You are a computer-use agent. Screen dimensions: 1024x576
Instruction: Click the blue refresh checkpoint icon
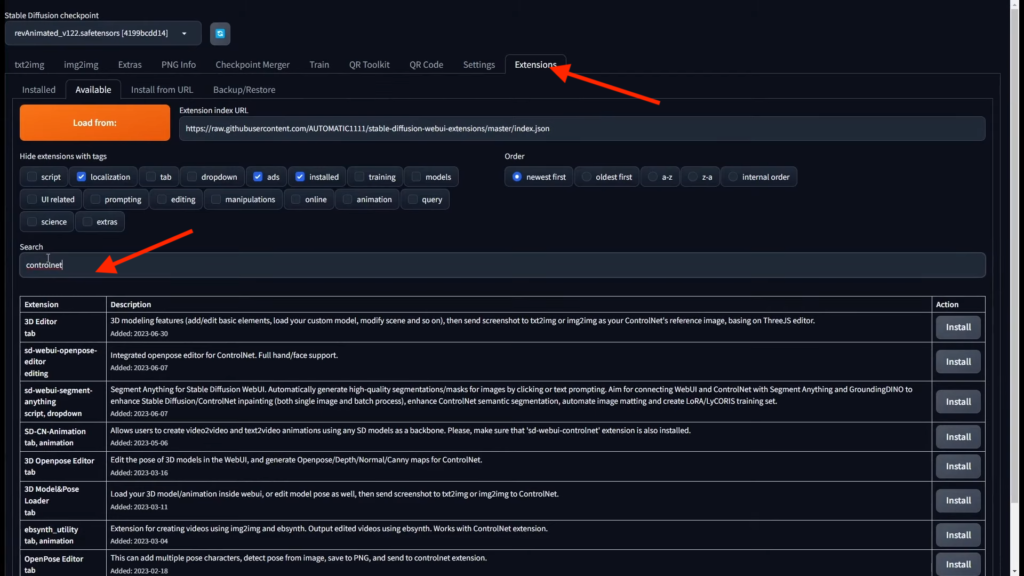(x=219, y=33)
